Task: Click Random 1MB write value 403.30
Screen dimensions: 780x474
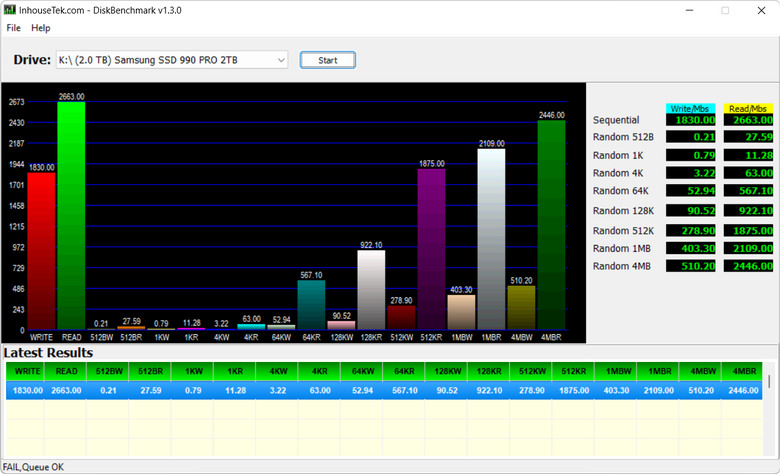Action: tap(690, 248)
